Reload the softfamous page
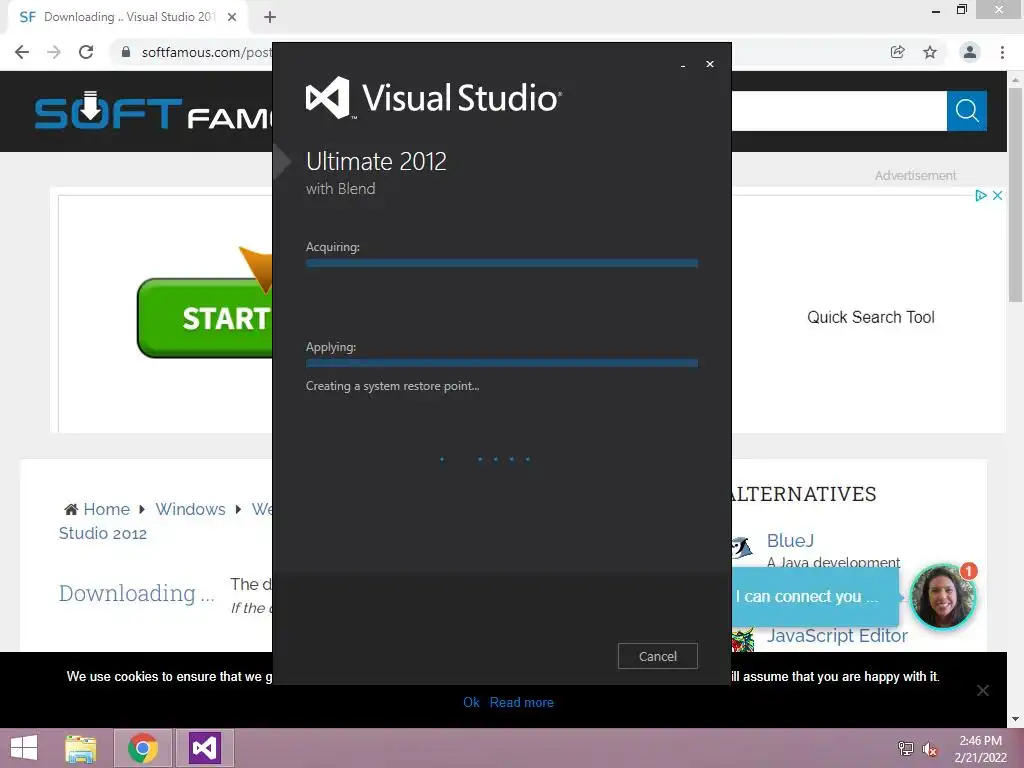This screenshot has height=768, width=1024. tap(86, 52)
